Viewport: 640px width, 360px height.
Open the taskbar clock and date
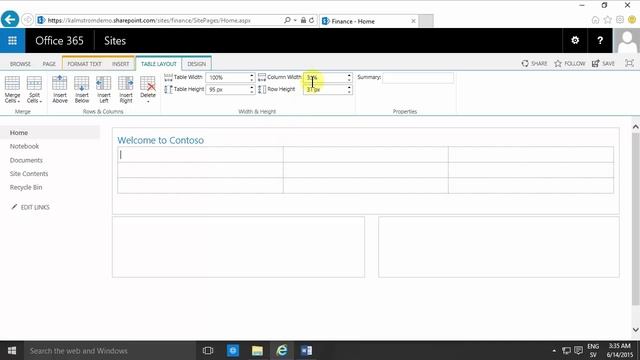[x=619, y=351]
